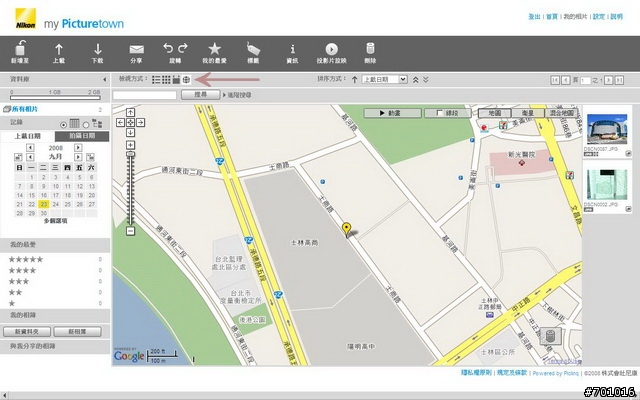Screen dimensions: 640x400
Task: Click the 旋轉 rotate icon
Action: tap(175, 48)
